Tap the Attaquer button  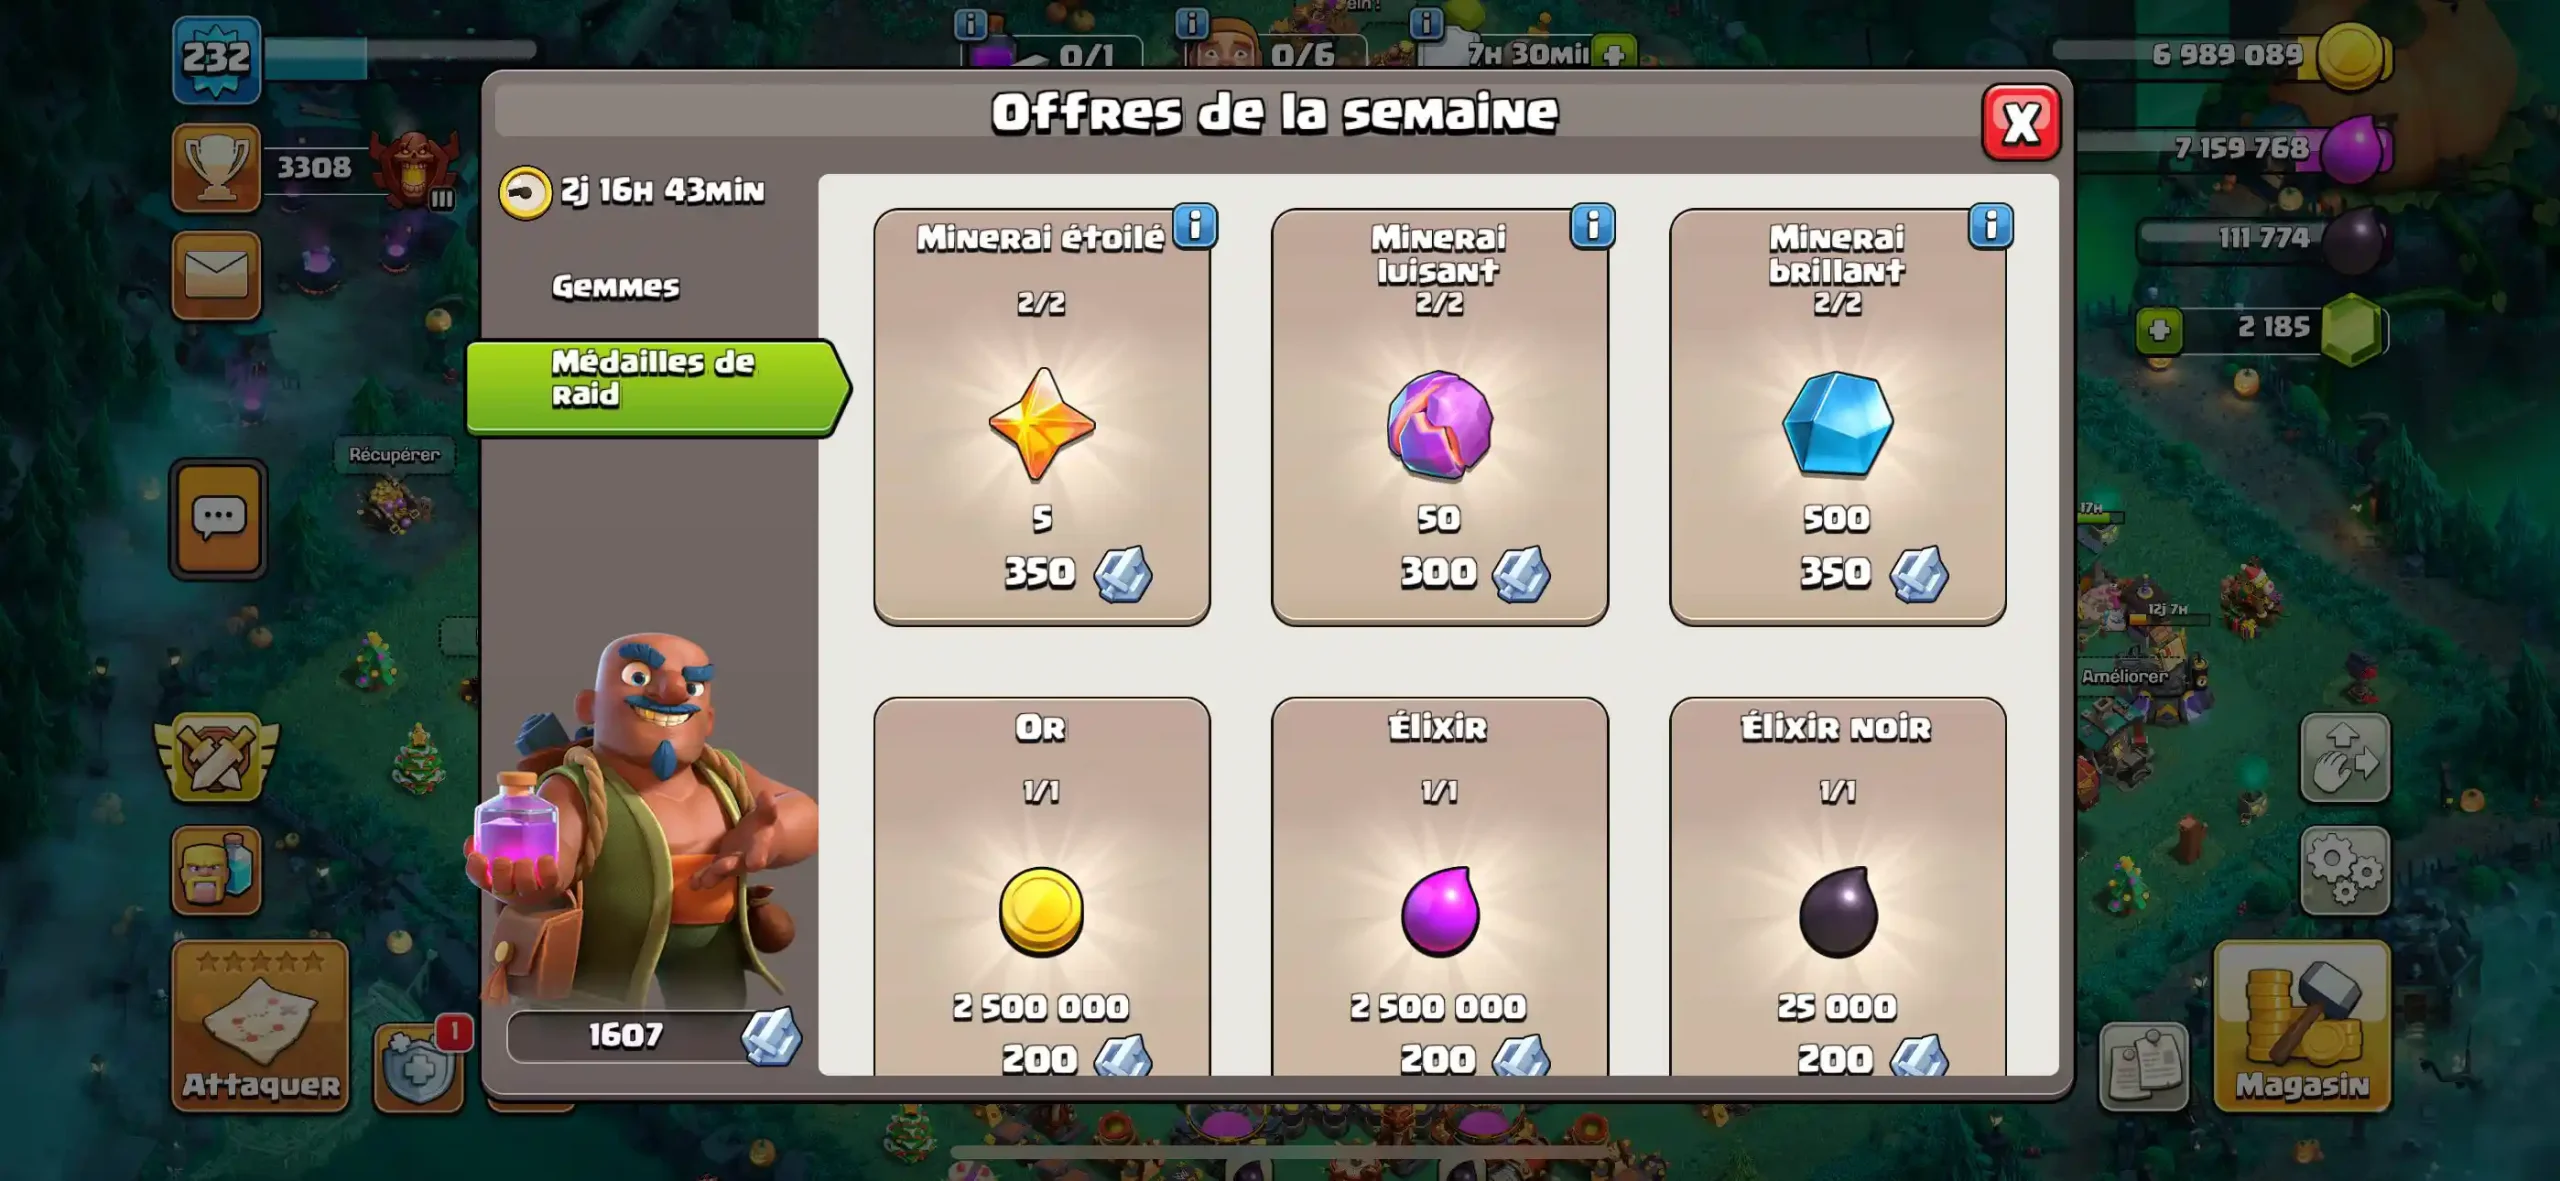[x=260, y=1026]
